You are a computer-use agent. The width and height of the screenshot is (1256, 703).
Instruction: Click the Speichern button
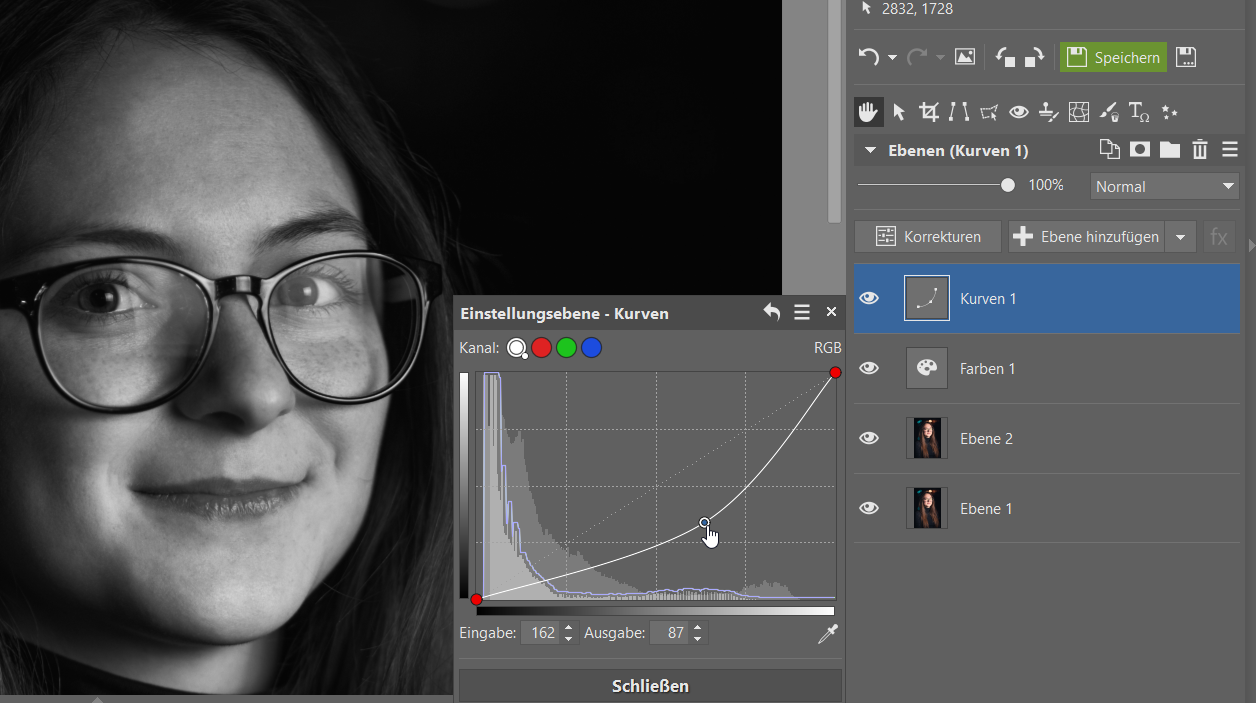pos(1113,57)
